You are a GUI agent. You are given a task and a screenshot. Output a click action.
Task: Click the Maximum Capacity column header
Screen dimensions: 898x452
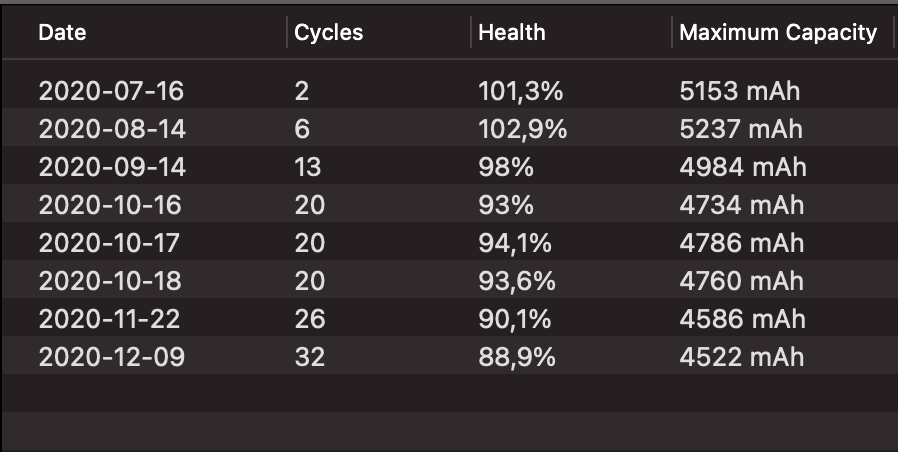click(x=777, y=33)
